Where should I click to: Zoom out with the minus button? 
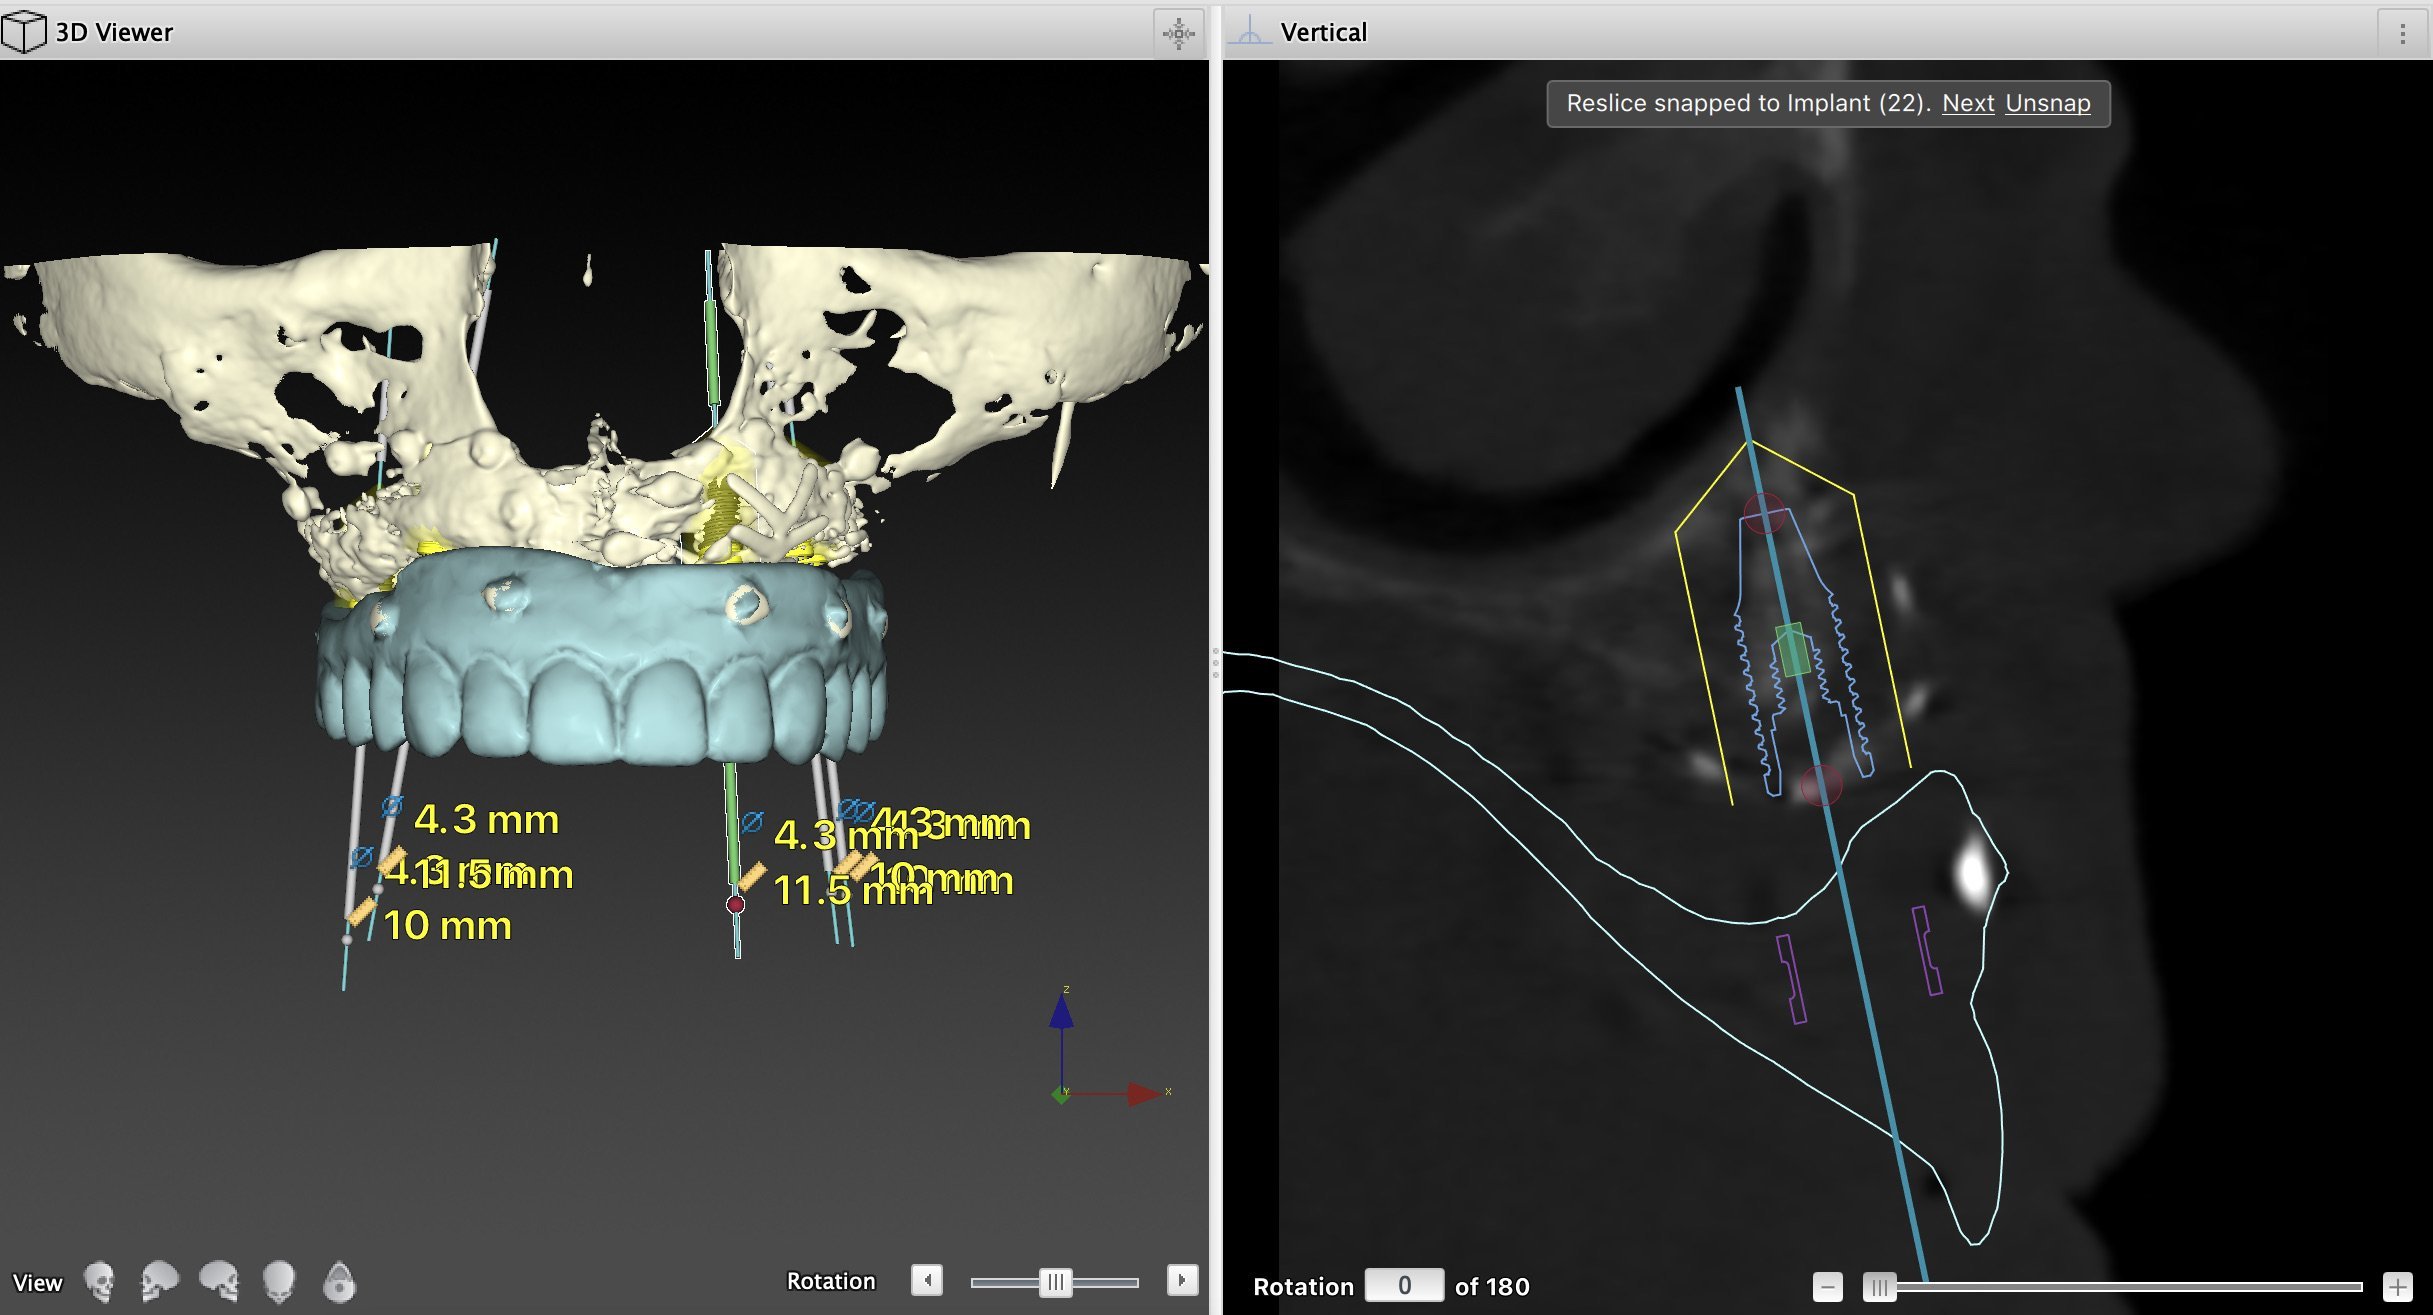tap(1827, 1287)
